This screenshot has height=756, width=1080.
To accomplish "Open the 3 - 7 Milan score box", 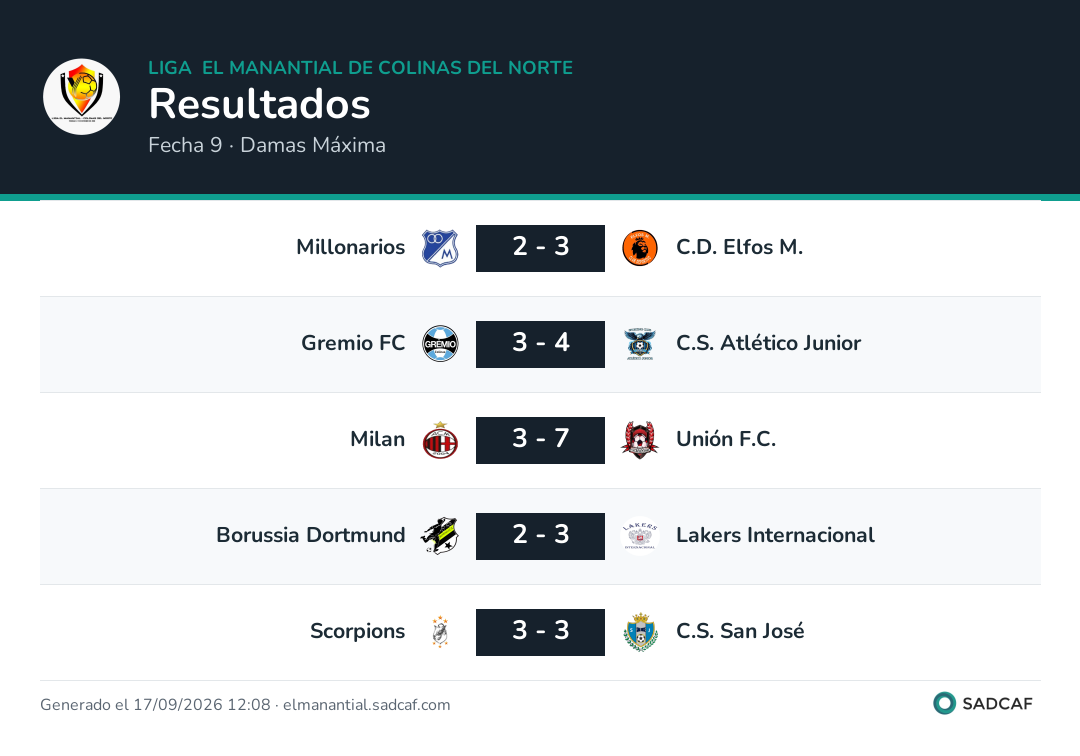I will [x=540, y=440].
